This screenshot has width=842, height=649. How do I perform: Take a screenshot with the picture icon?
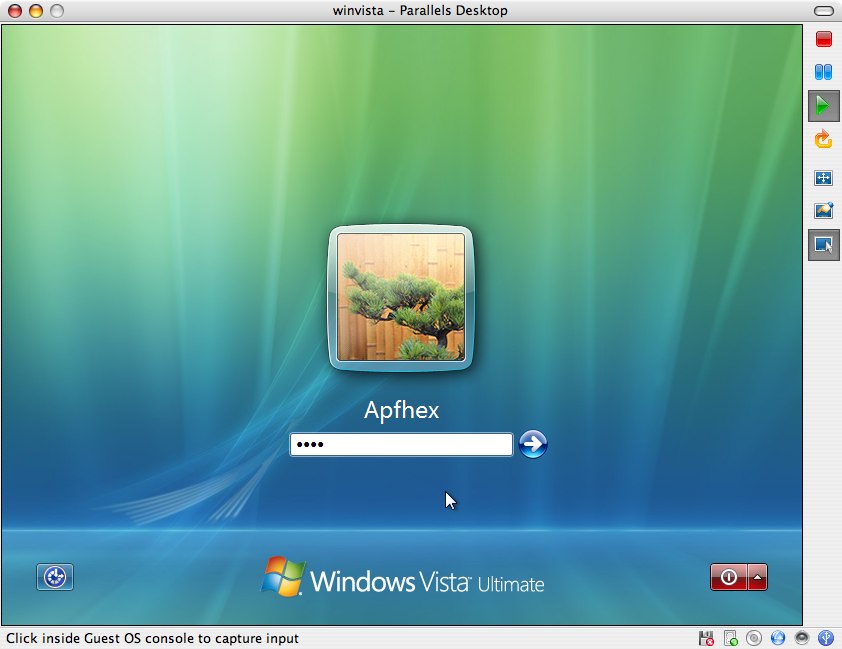tap(823, 210)
